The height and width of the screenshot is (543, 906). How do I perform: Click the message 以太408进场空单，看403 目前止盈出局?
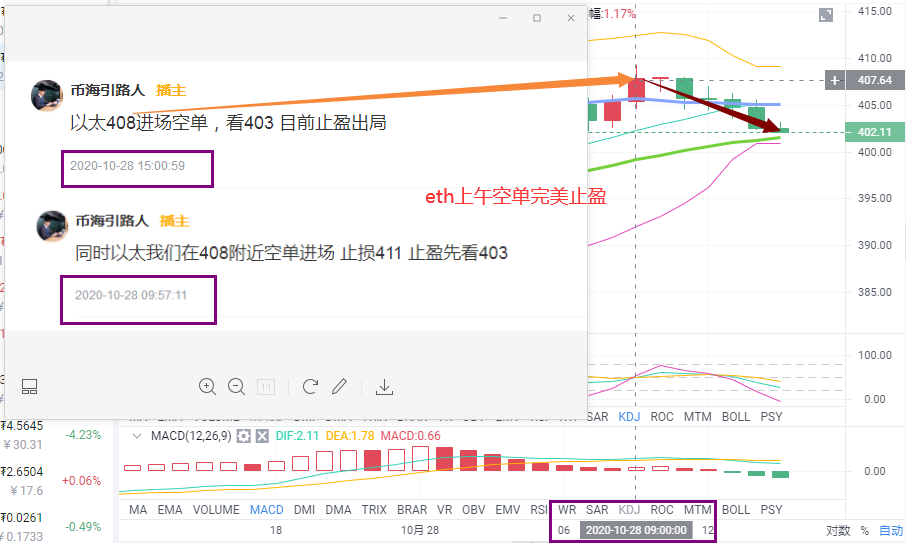coord(228,122)
